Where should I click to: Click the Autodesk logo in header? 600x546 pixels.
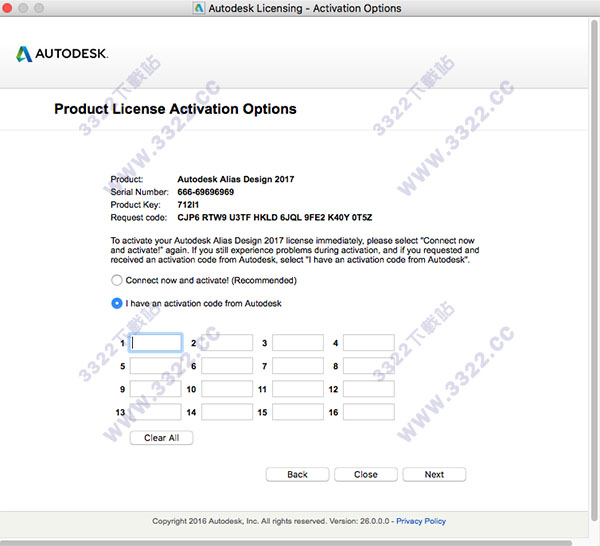pos(62,53)
